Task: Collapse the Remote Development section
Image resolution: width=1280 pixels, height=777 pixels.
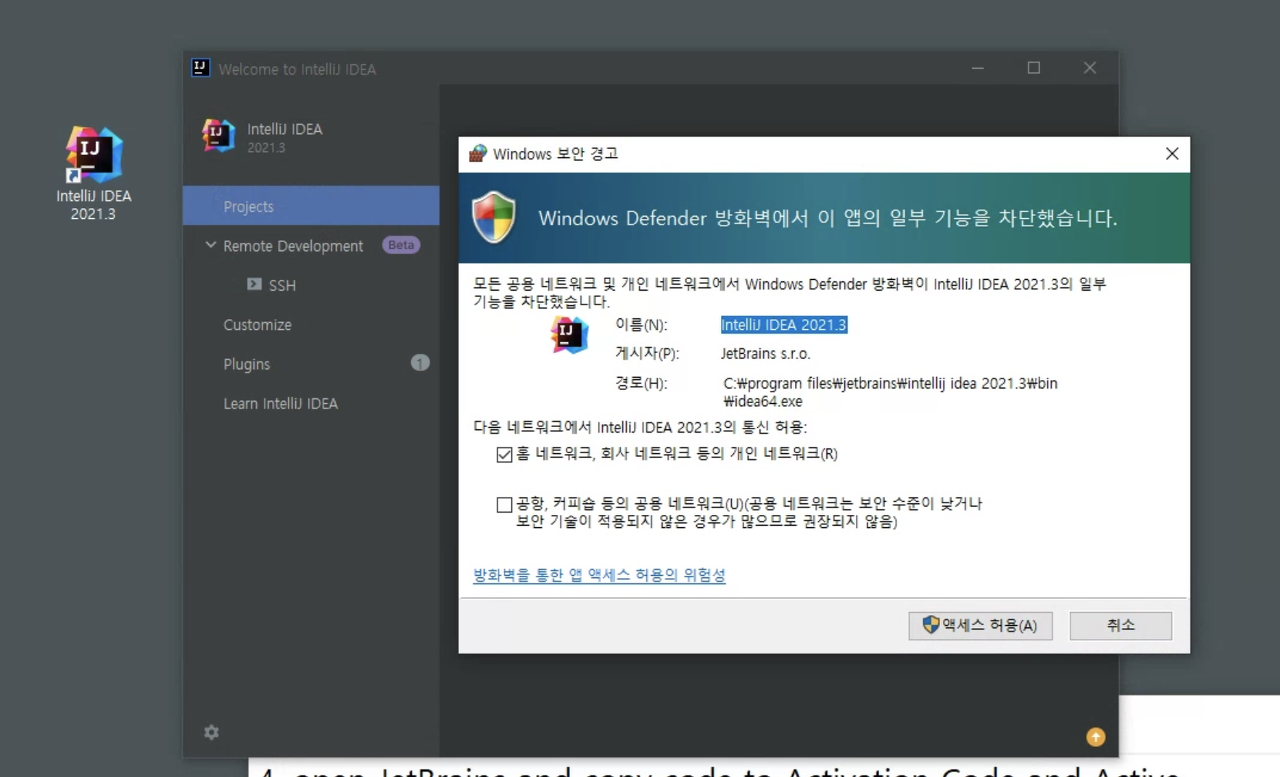Action: [x=210, y=245]
